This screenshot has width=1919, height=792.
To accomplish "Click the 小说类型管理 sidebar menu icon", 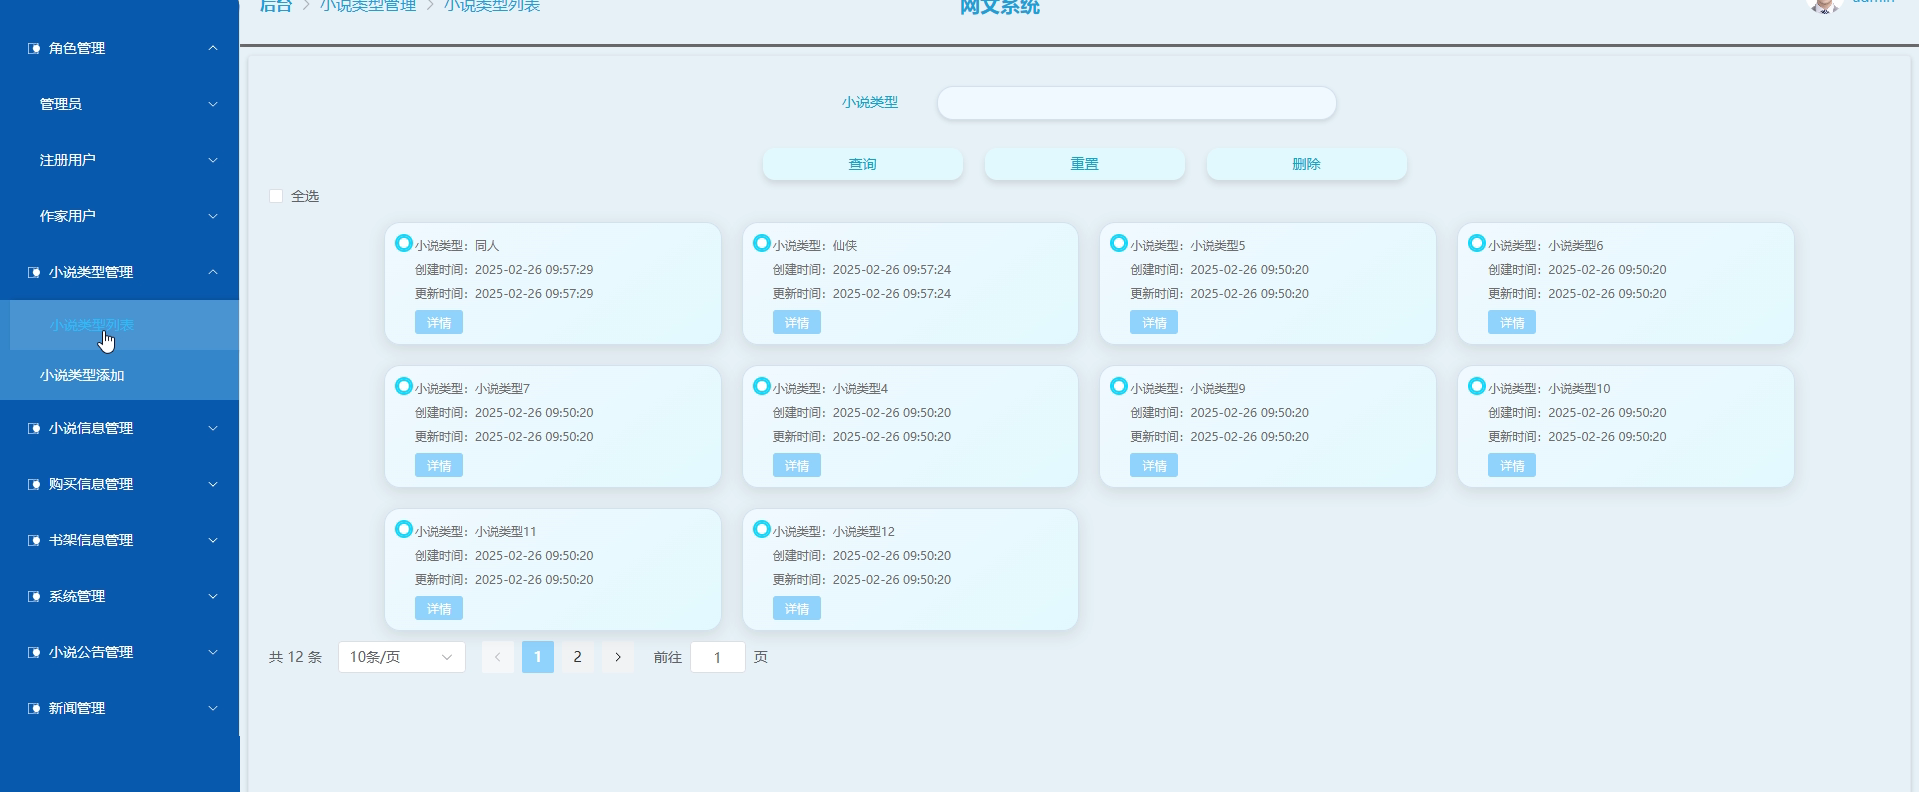I will click(x=34, y=272).
